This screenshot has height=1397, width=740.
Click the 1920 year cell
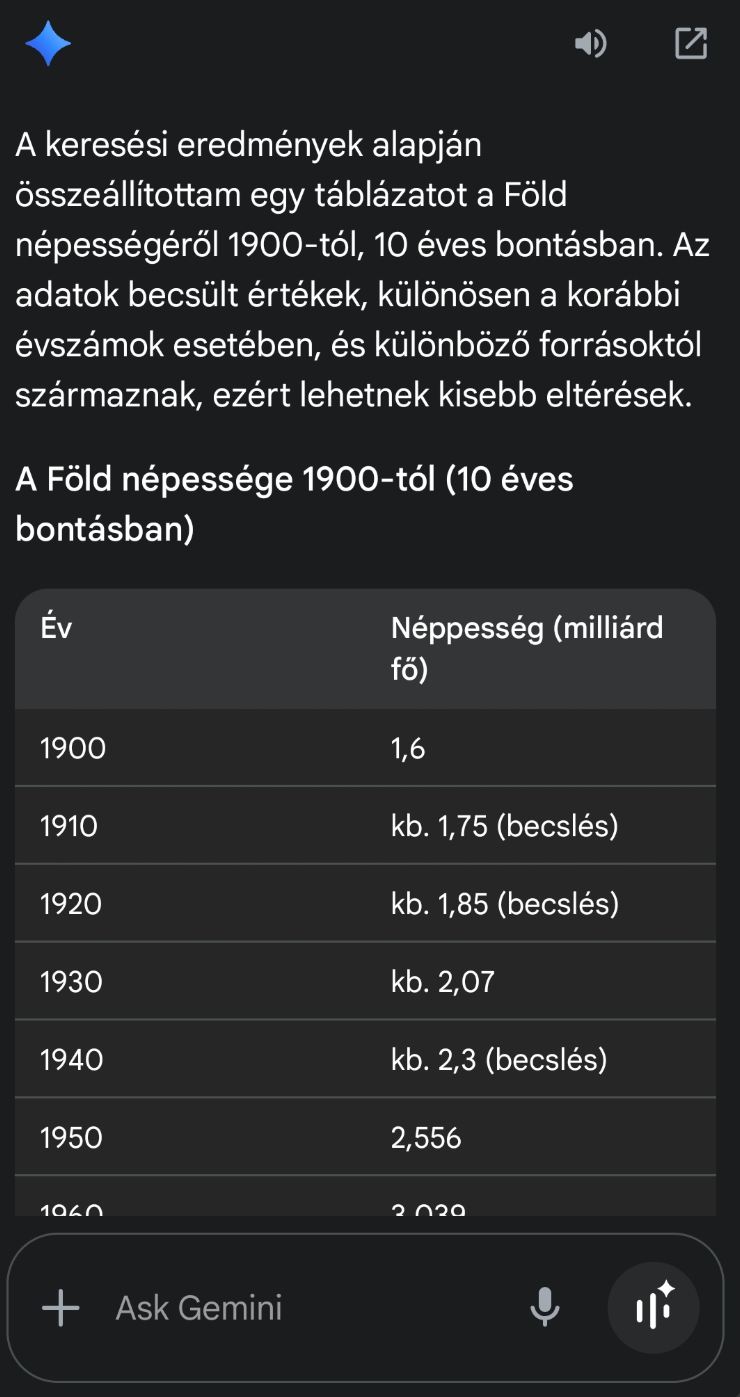pyautogui.click(x=71, y=904)
